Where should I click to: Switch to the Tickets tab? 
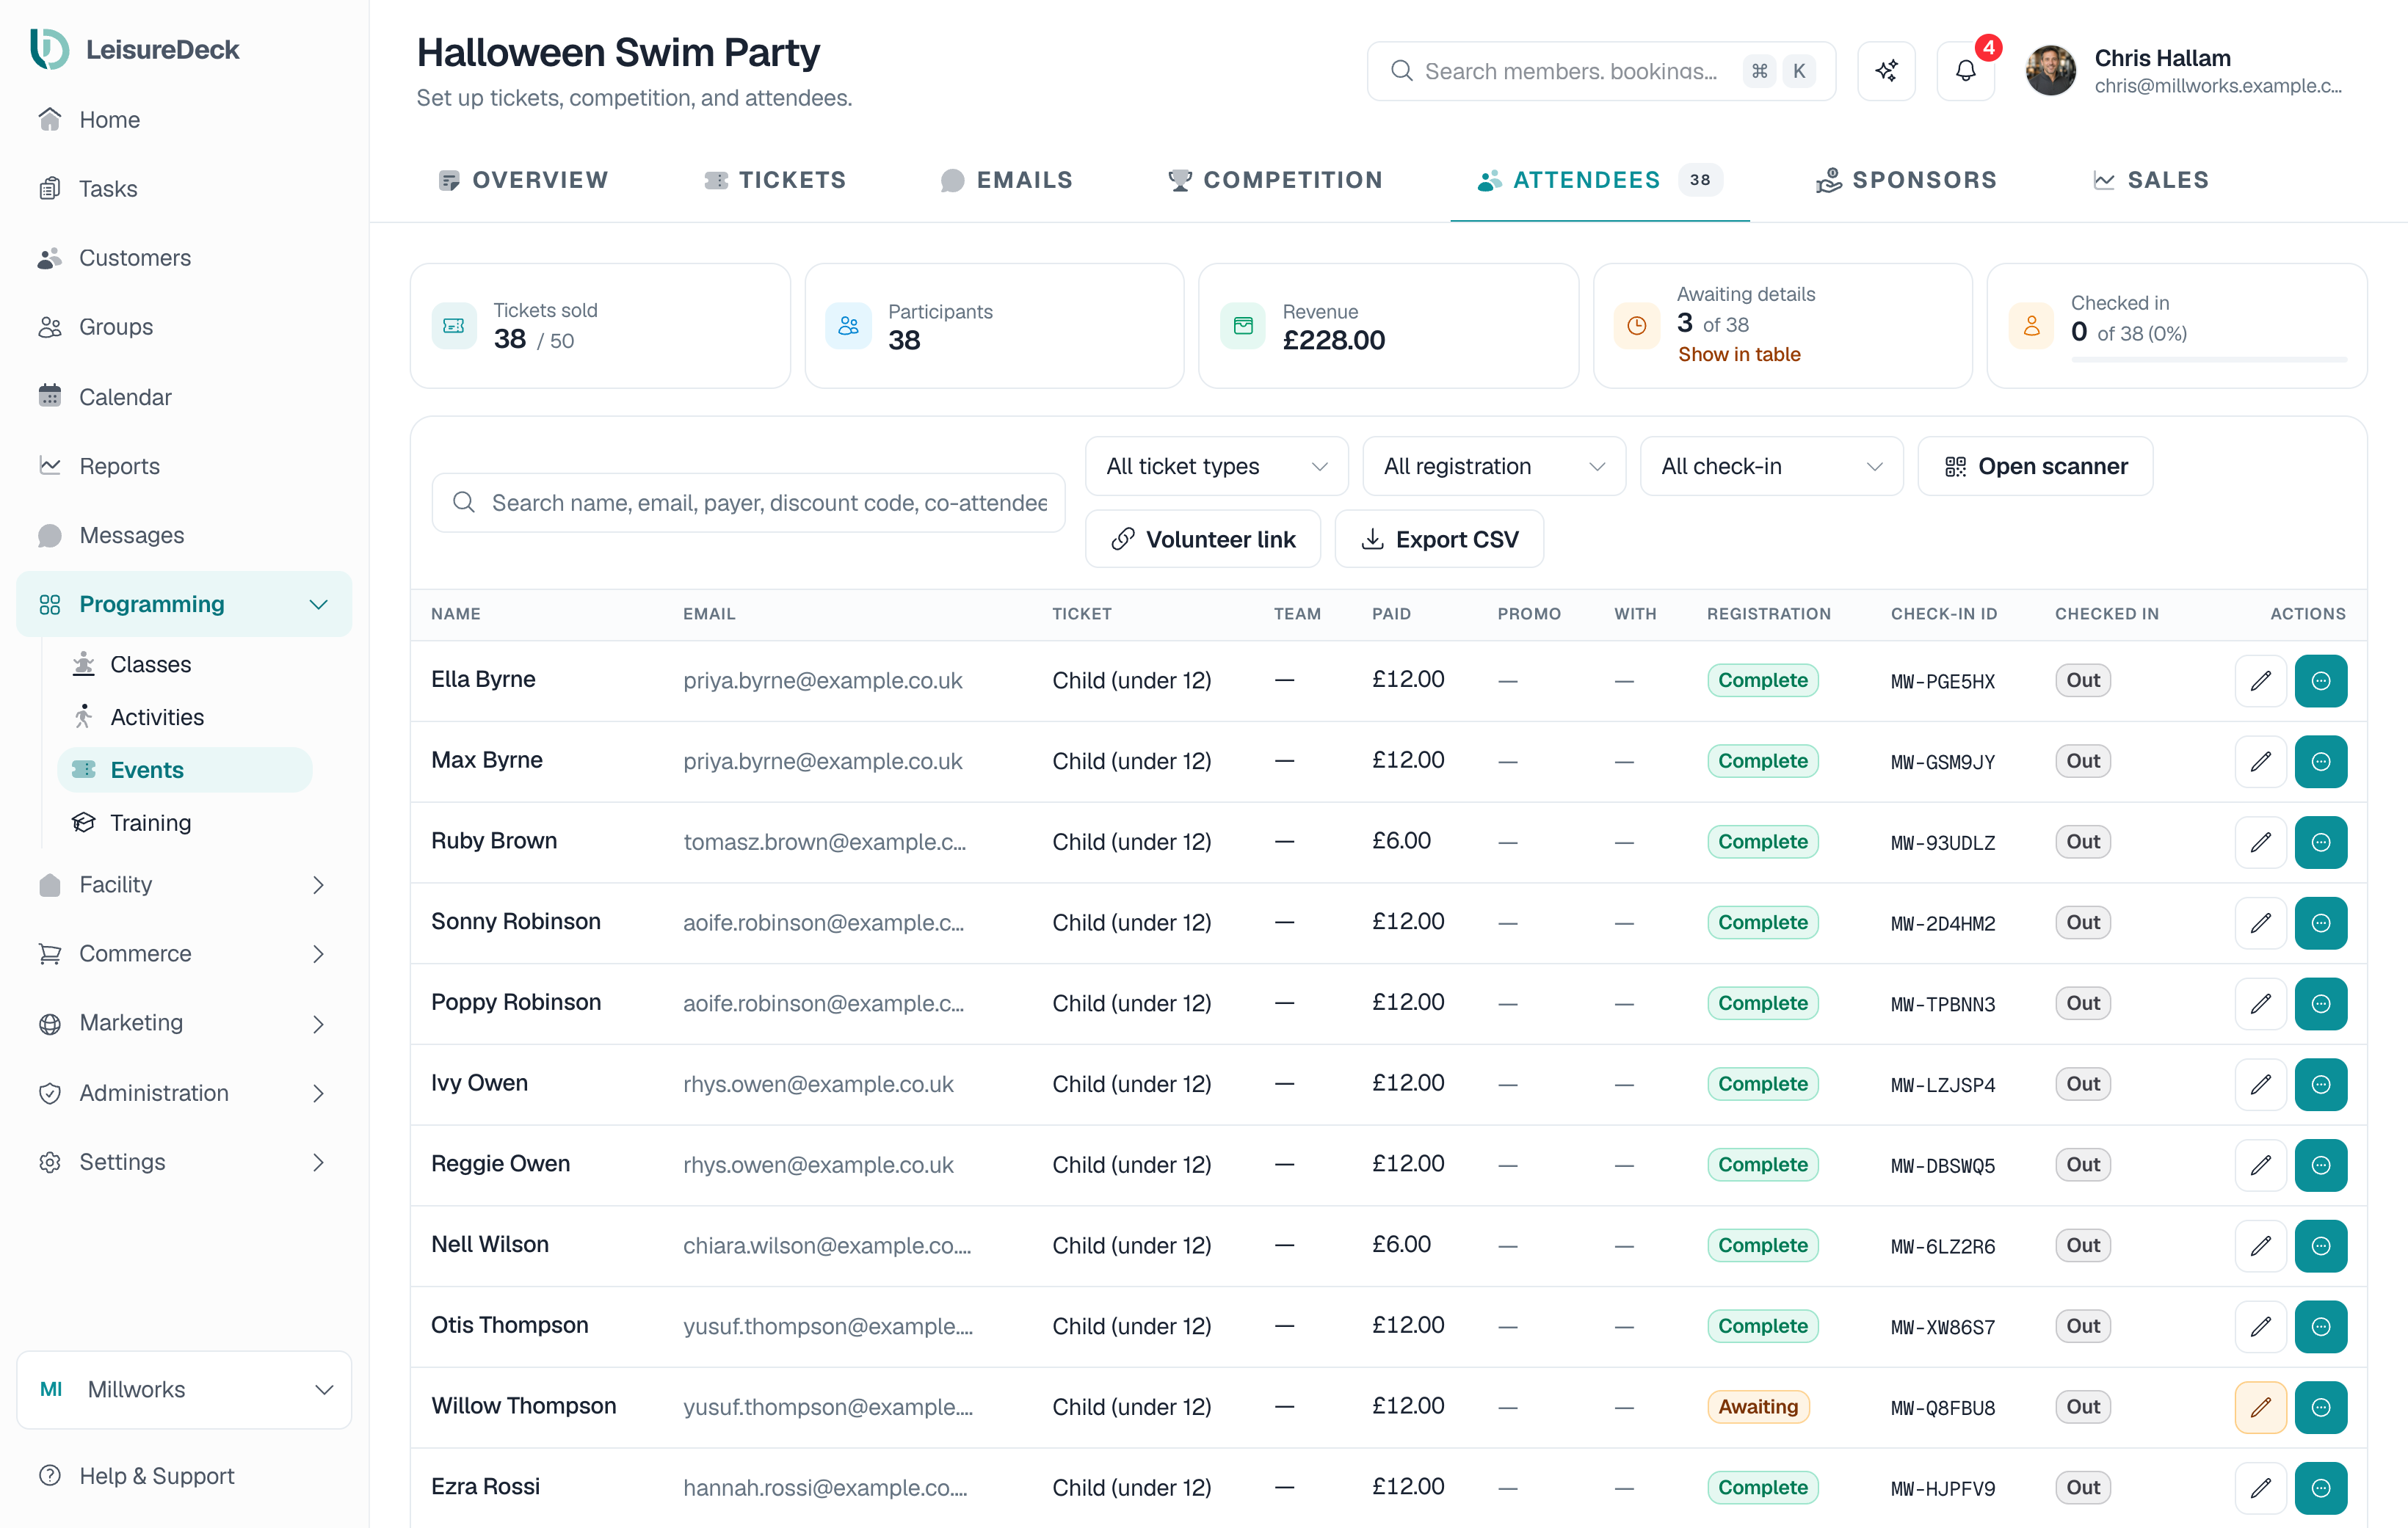[775, 180]
